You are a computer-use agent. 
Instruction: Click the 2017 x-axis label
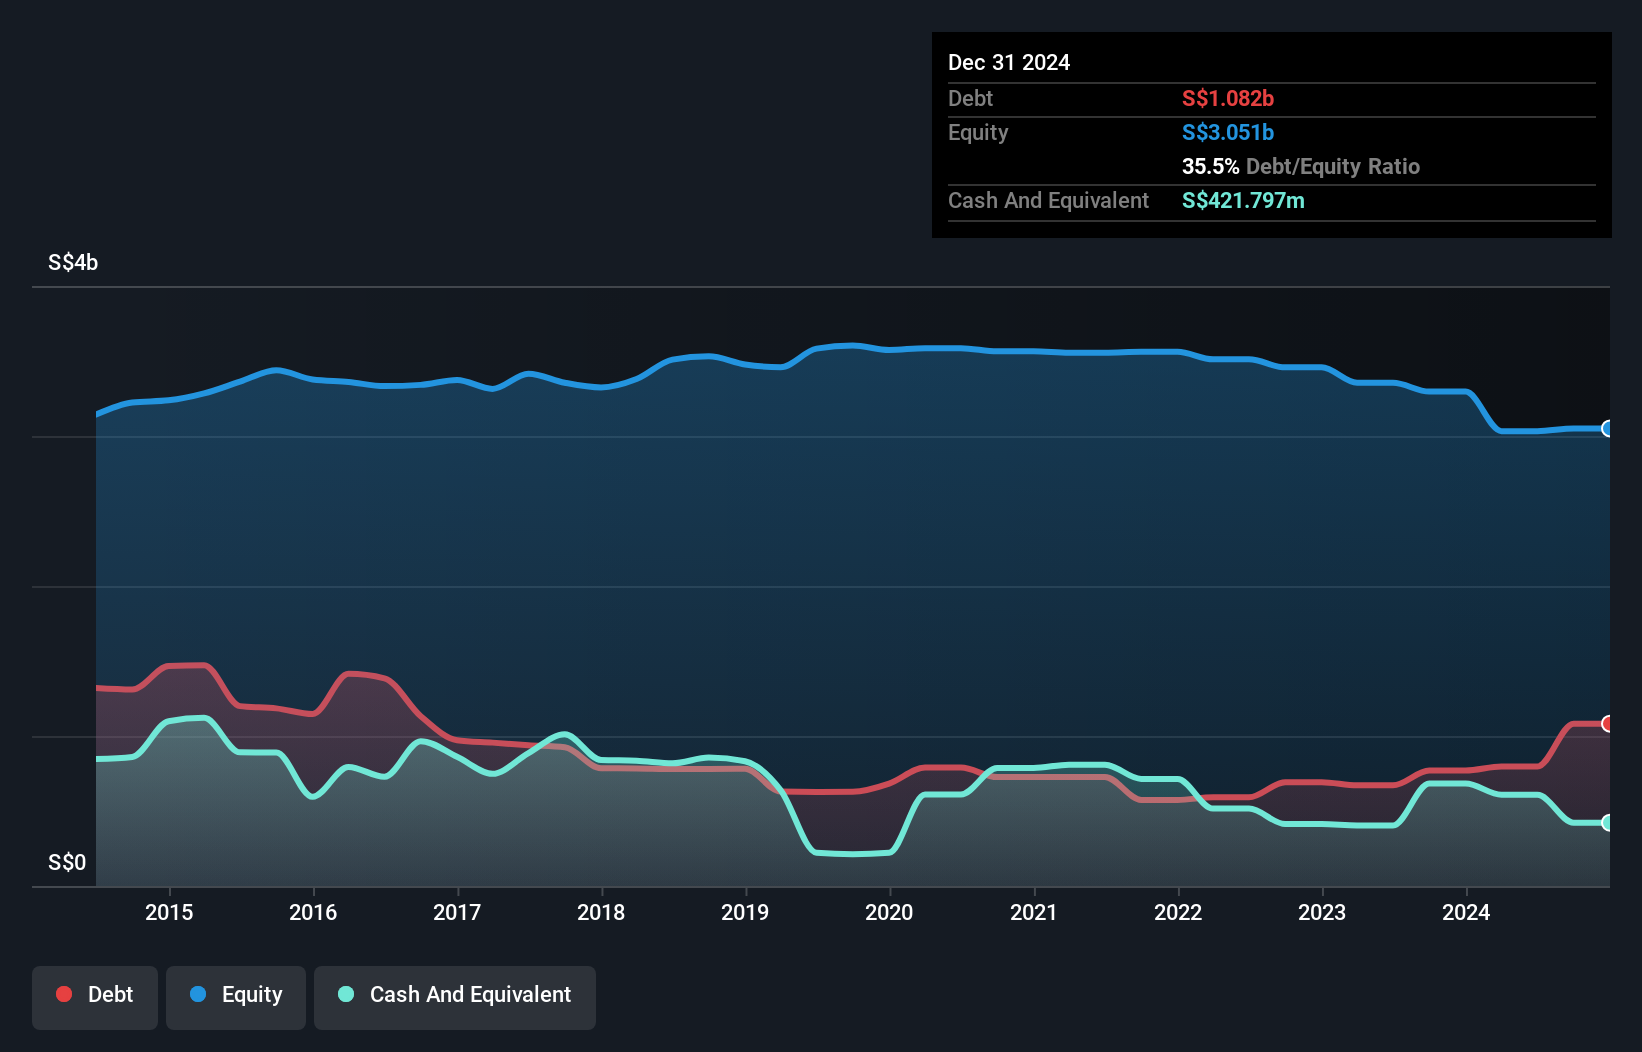[x=457, y=912]
